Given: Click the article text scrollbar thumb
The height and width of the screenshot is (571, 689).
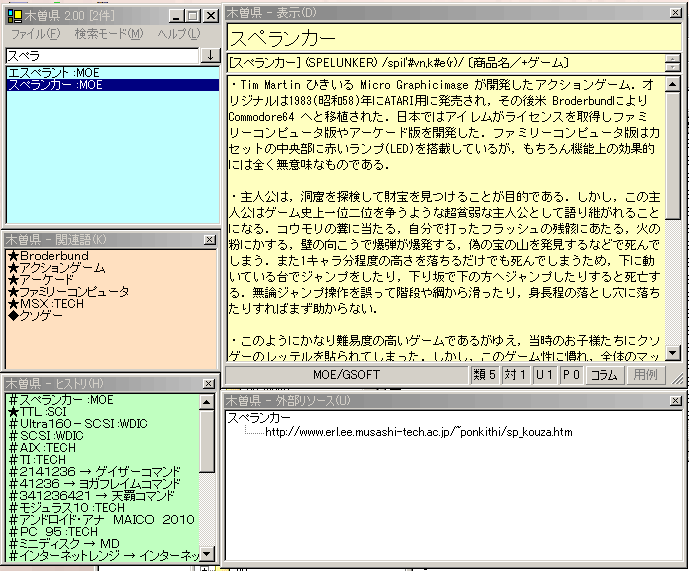Looking at the screenshot, I should [x=673, y=155].
